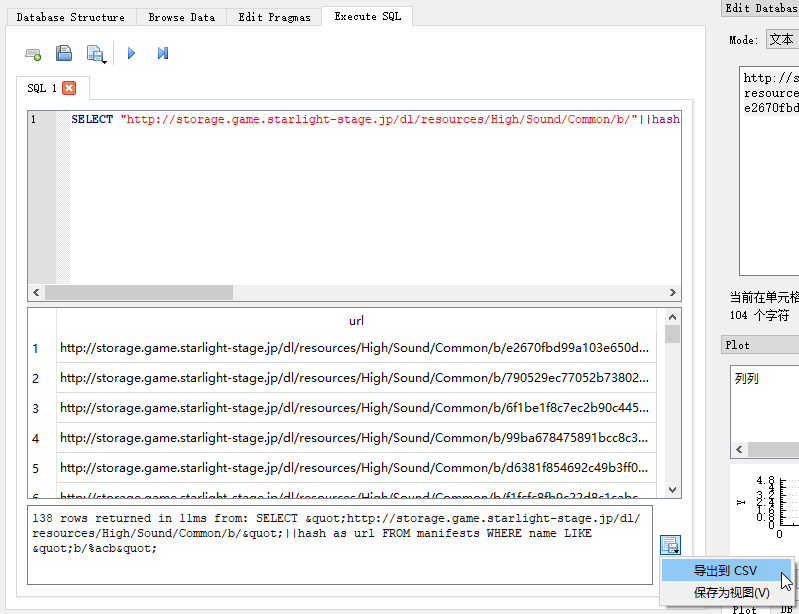Screen dimensions: 799x614
Task: Run the current line with the step icon
Action: click(163, 53)
